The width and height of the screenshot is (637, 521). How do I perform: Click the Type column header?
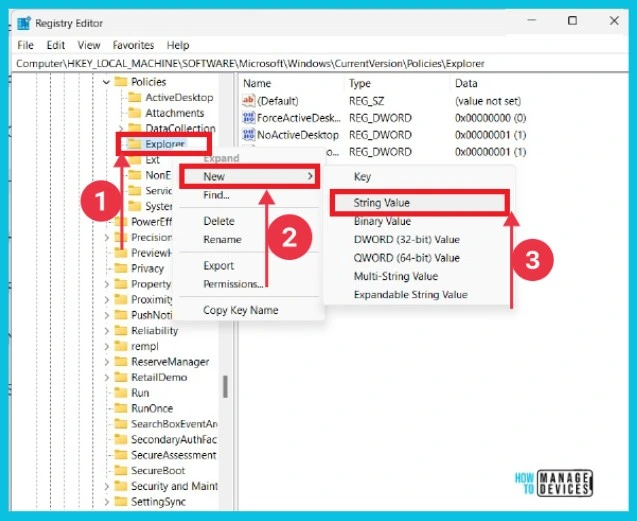[x=360, y=83]
